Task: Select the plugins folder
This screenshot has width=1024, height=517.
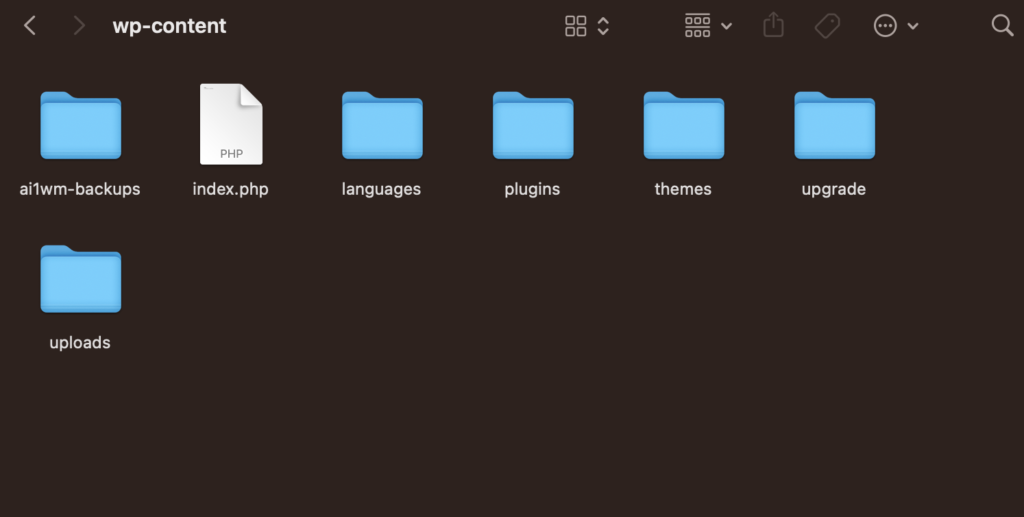Action: pyautogui.click(x=532, y=126)
